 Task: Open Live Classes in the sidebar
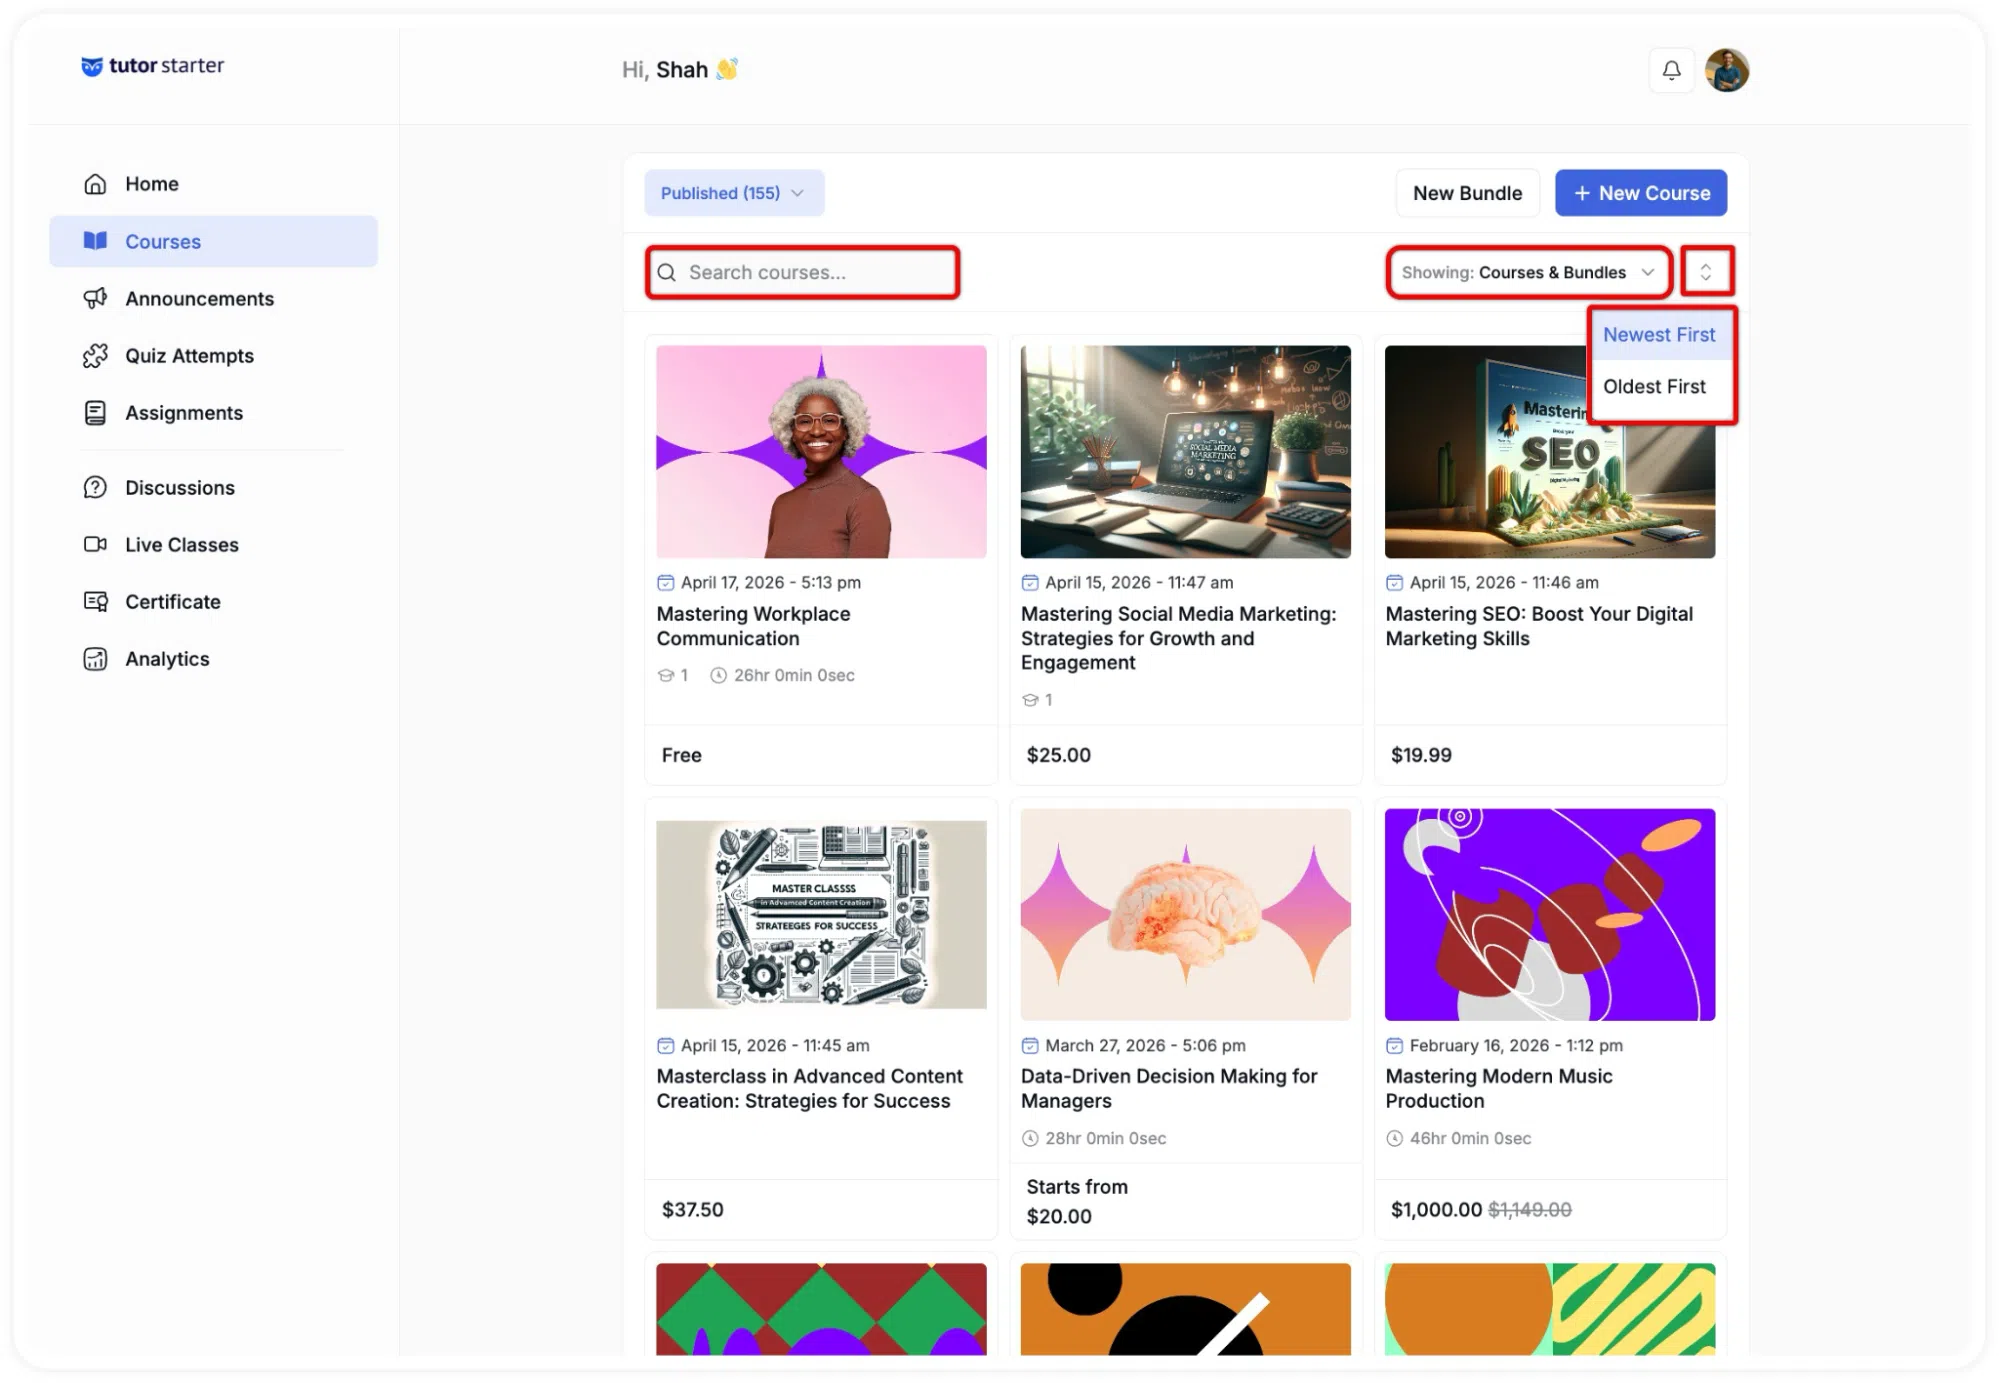(x=213, y=544)
